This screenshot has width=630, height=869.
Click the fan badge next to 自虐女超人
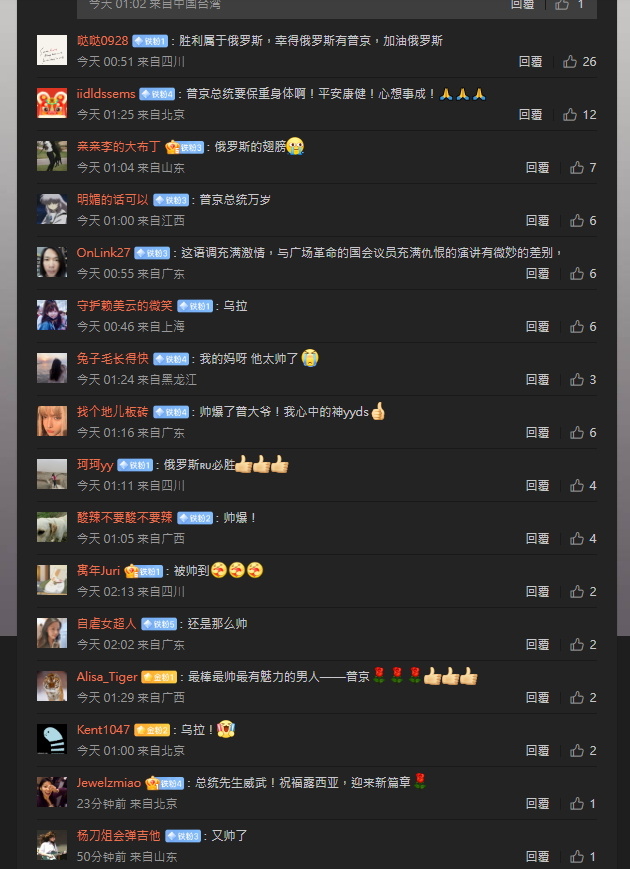coord(159,624)
